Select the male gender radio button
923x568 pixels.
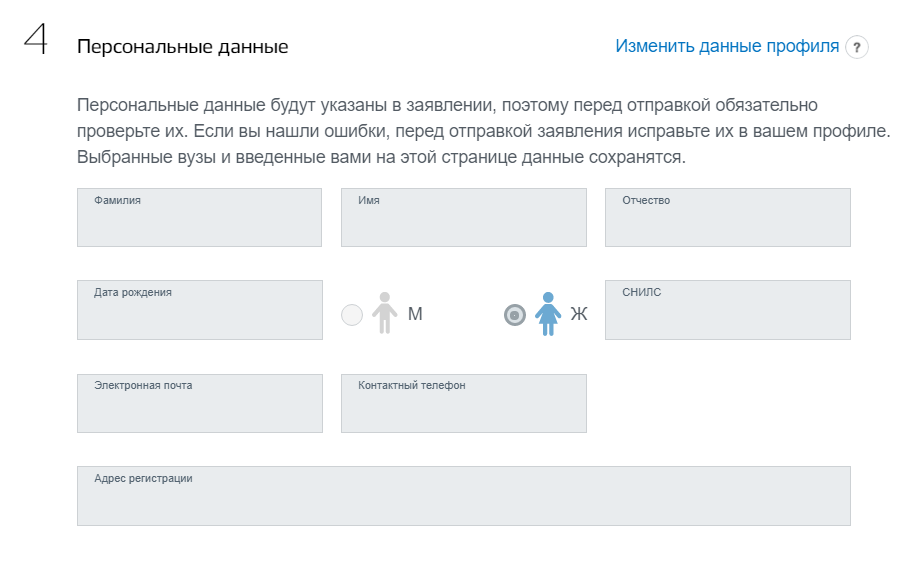point(352,314)
